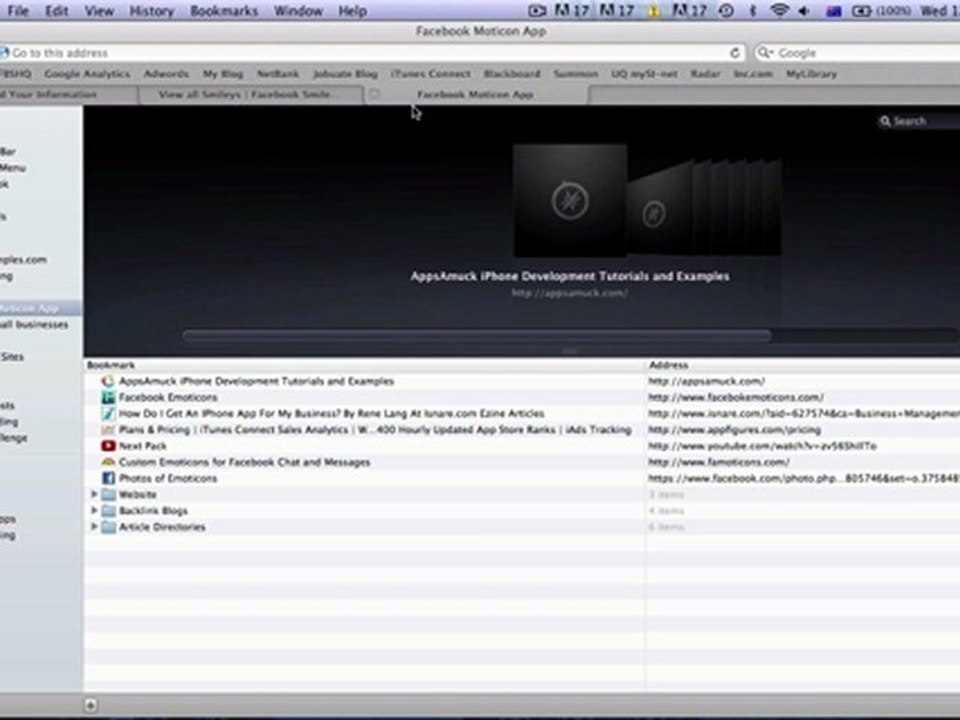Click the Bluetooth icon in menu bar
Image resolution: width=960 pixels, height=720 pixels.
tap(753, 11)
